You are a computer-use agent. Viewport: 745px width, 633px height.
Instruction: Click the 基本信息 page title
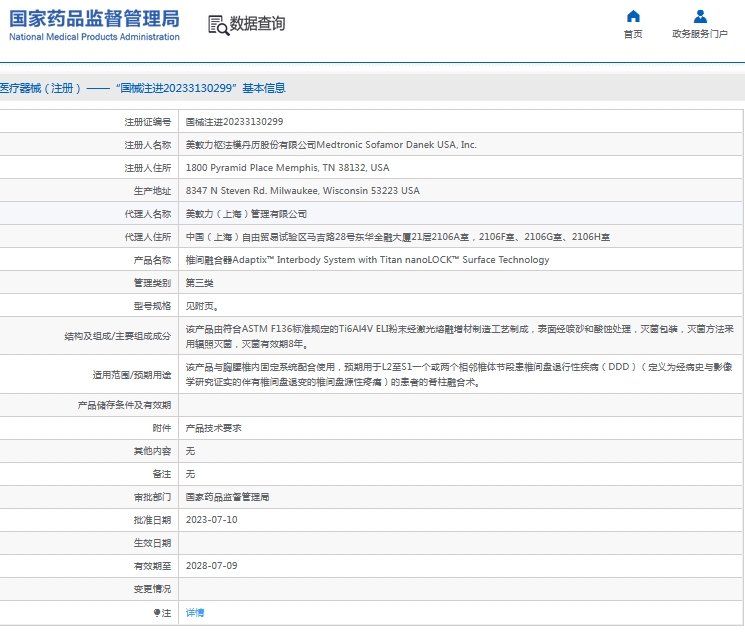tap(264, 88)
